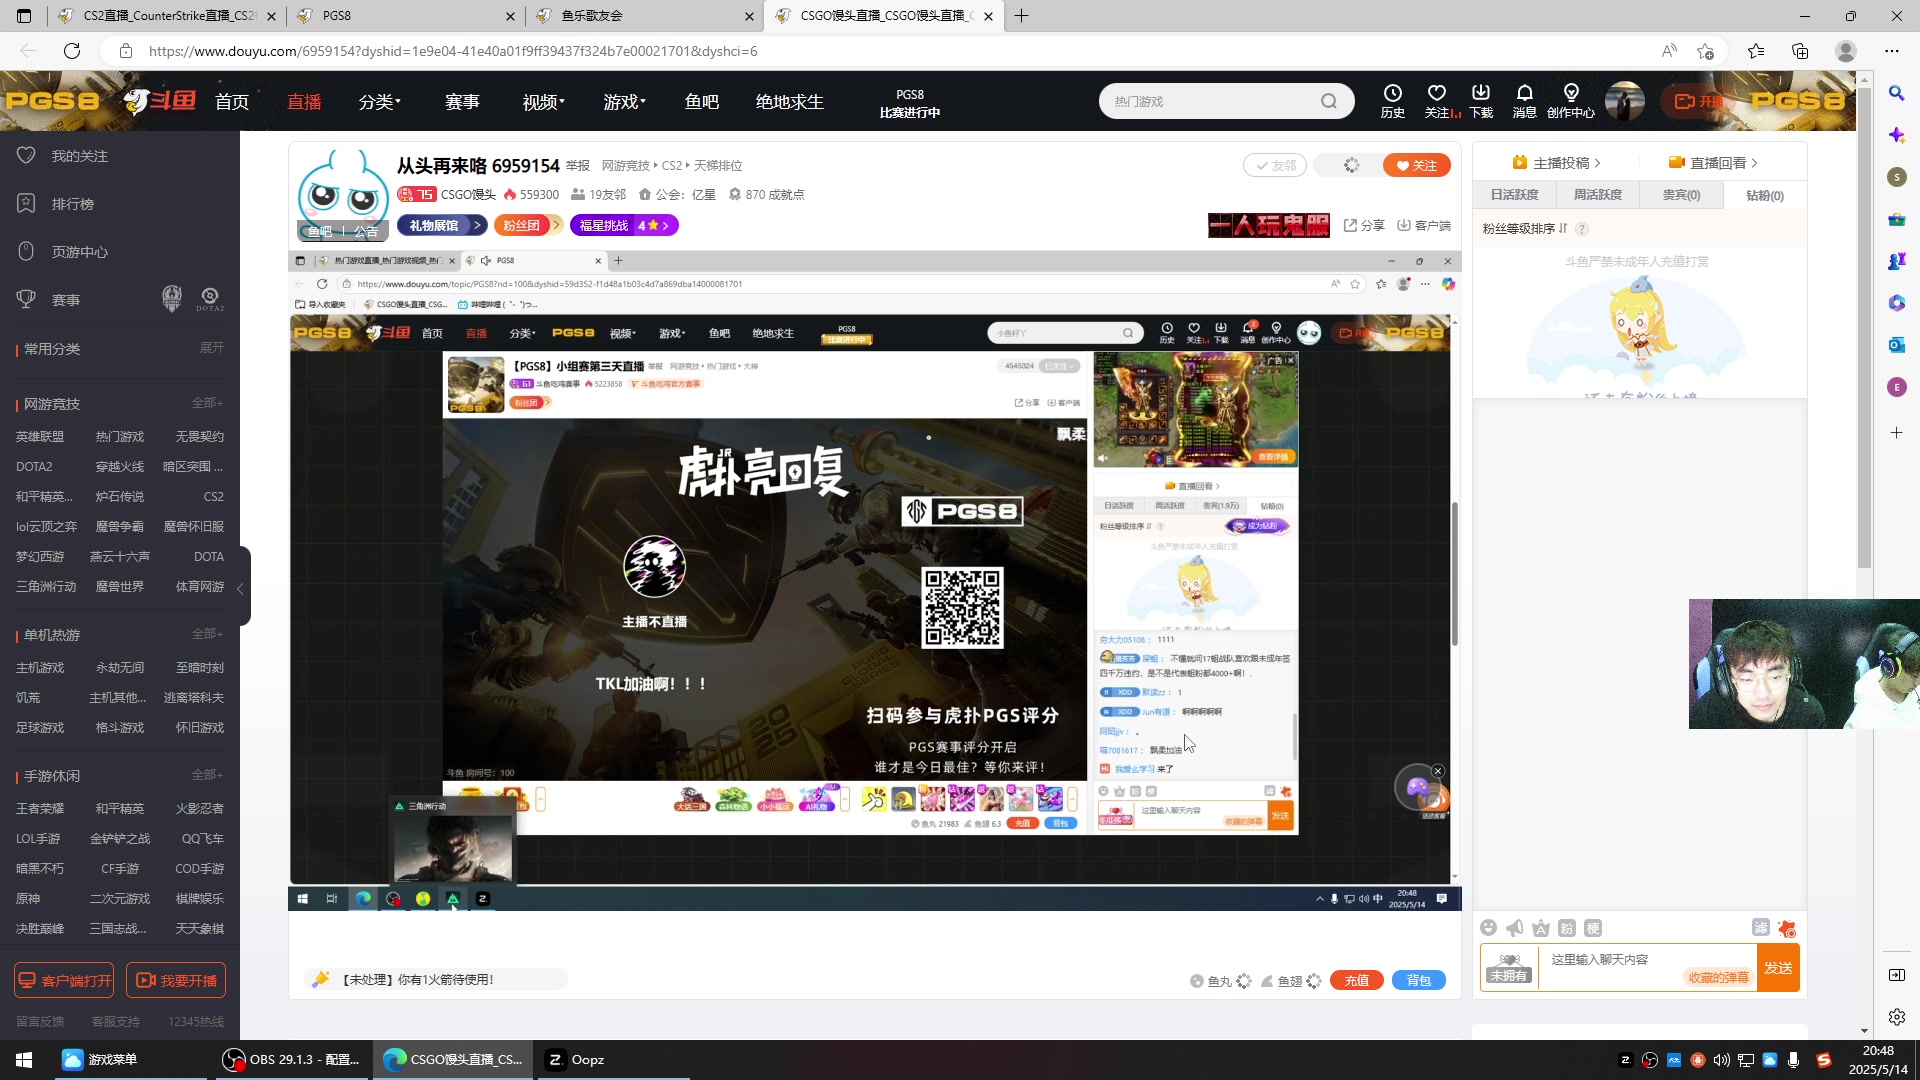Click 客户端打开 button in sidebar
The height and width of the screenshot is (1080, 1920).
click(64, 981)
